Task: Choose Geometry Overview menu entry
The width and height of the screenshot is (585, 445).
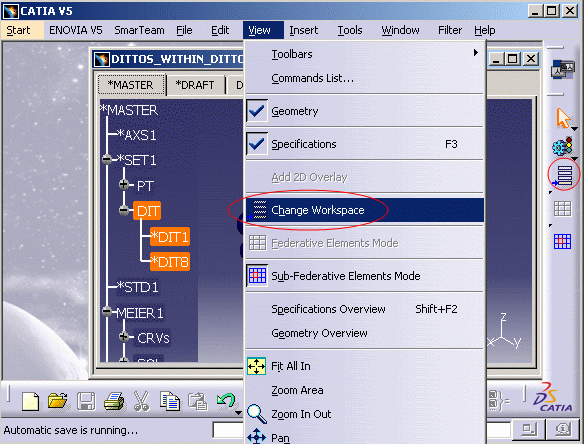Action: 365,333
